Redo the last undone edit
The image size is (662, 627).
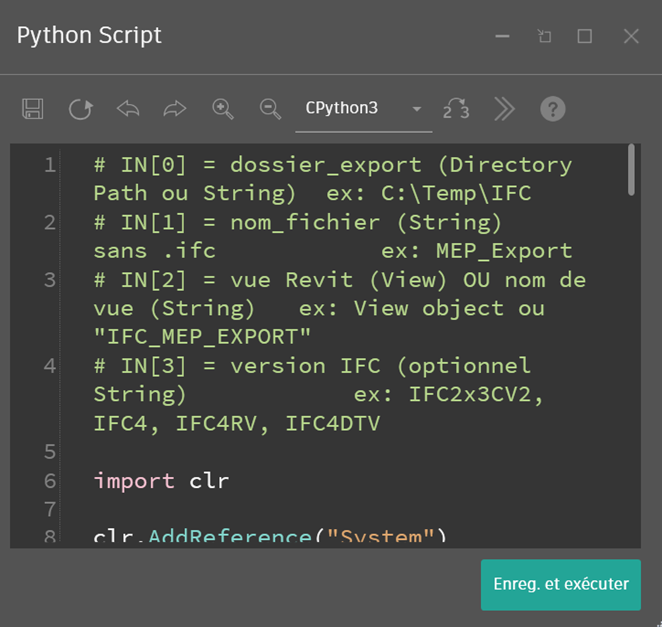[175, 109]
